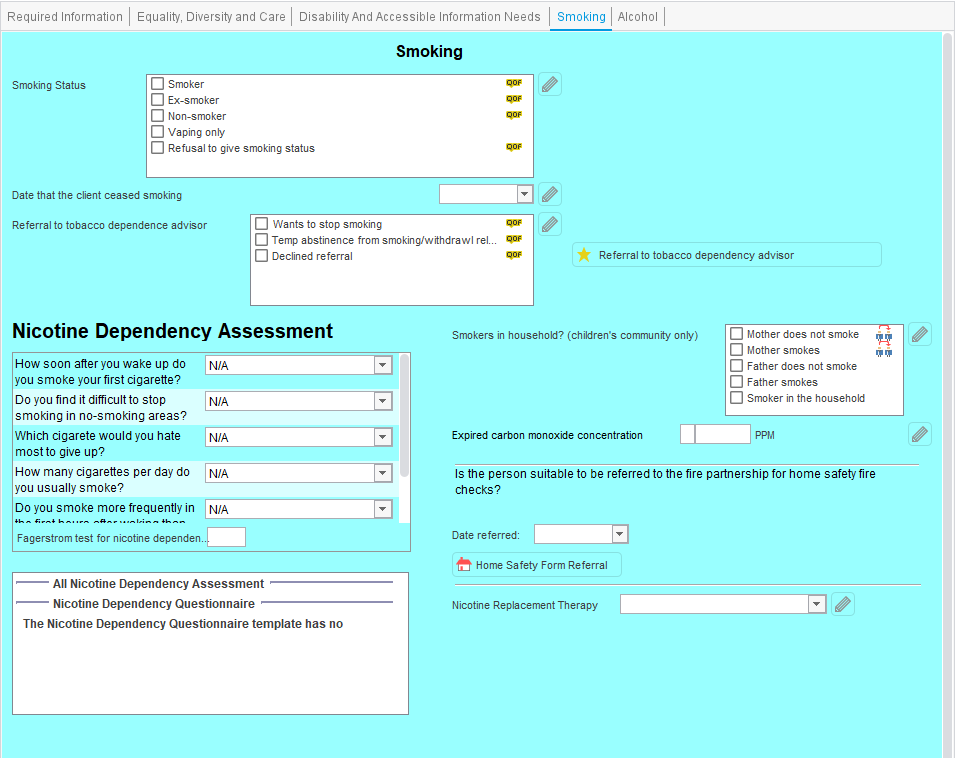Tick the Non-smoker checkbox
This screenshot has width=955, height=758.
tap(158, 115)
